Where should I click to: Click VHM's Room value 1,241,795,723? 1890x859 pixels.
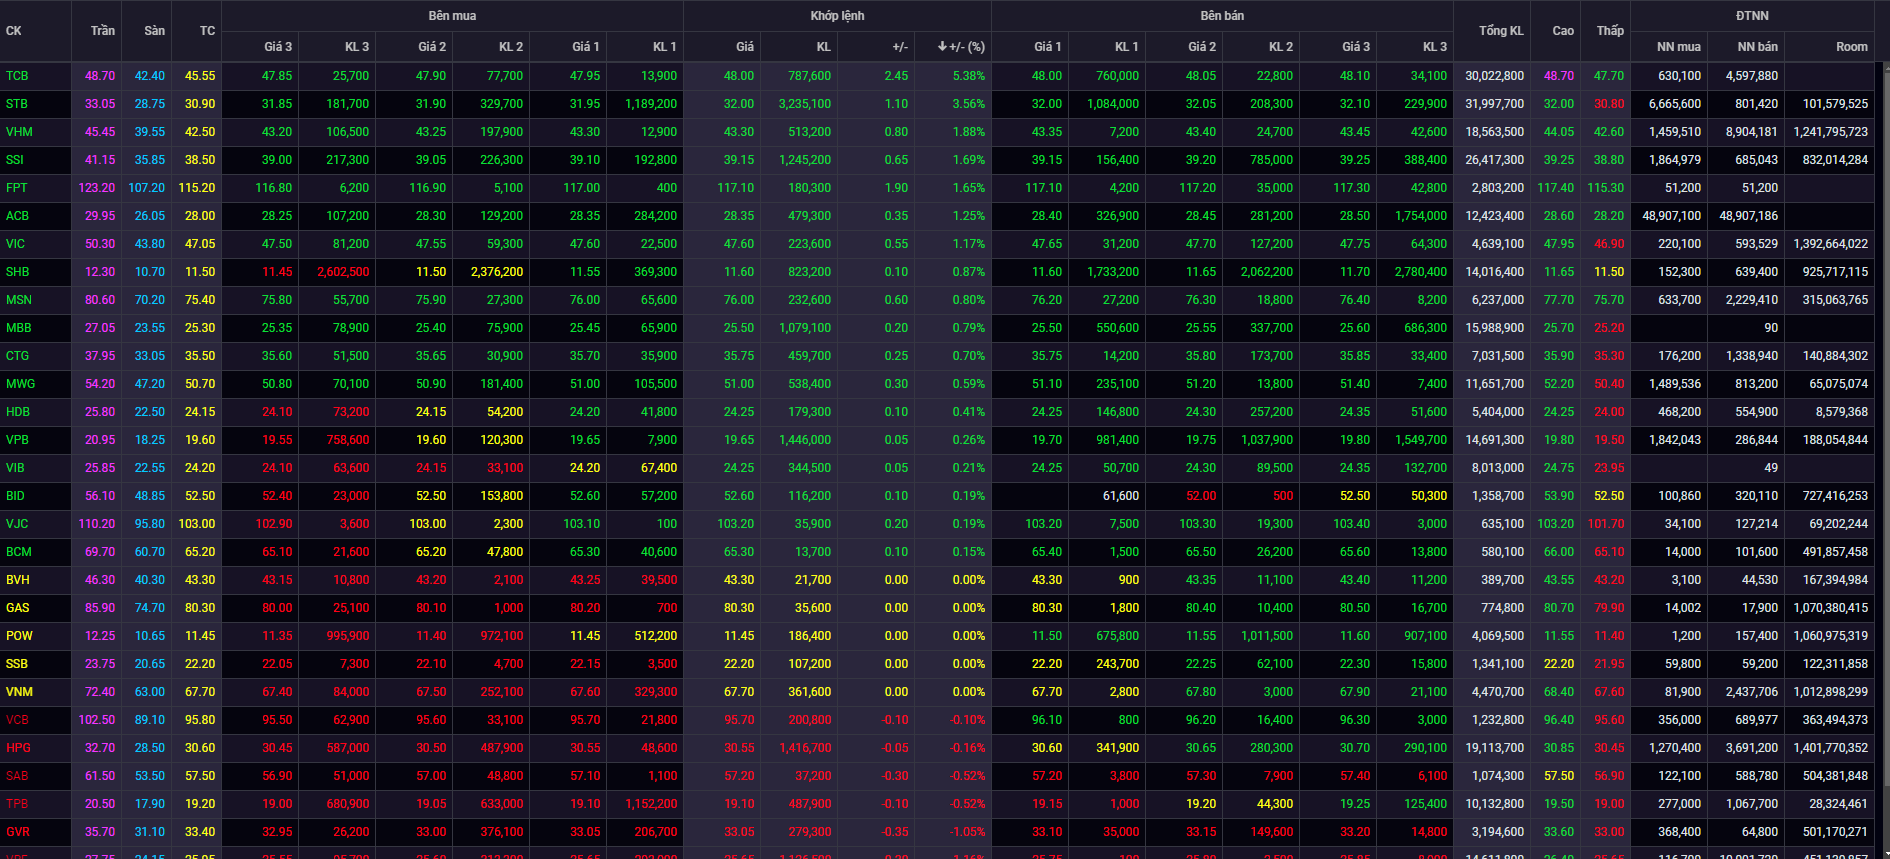click(1831, 132)
